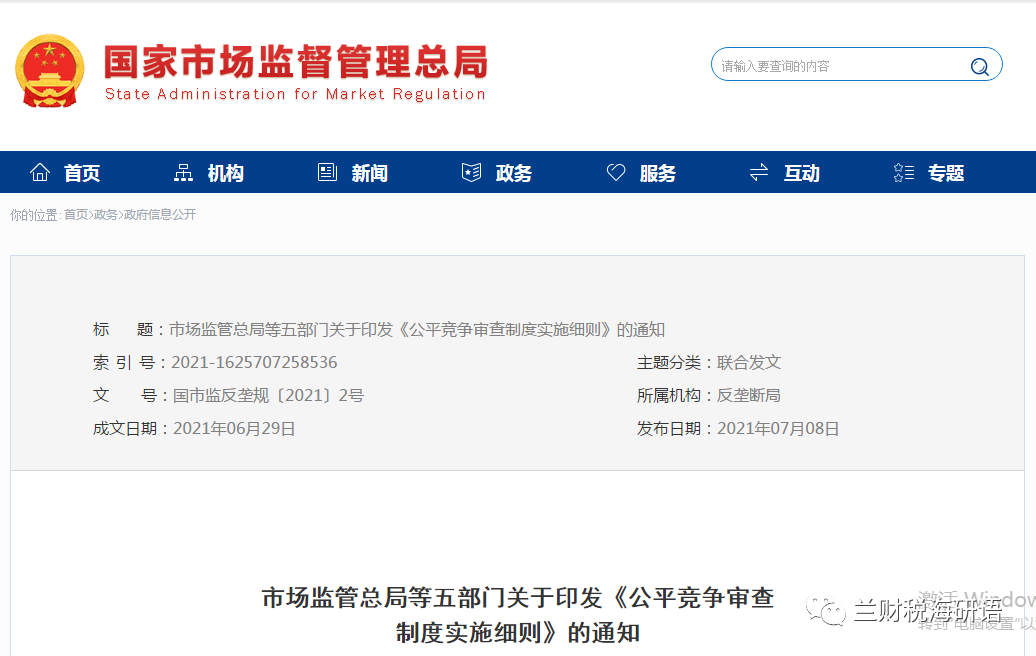Click the index number 2021-1625707258536
The height and width of the screenshot is (656, 1036).
coord(254,363)
